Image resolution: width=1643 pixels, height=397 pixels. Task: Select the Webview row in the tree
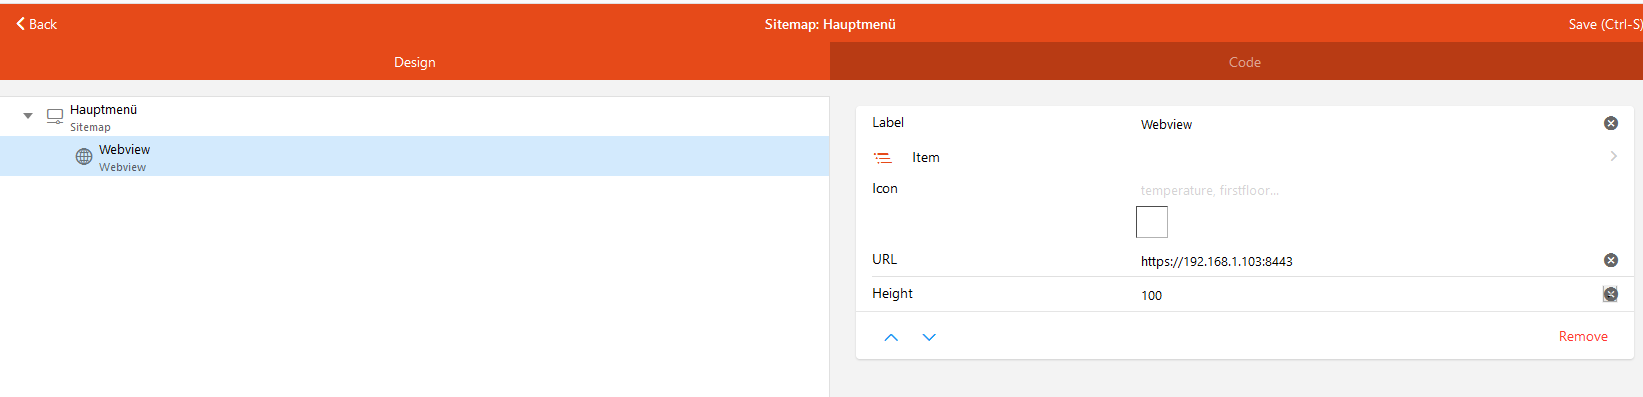(414, 157)
